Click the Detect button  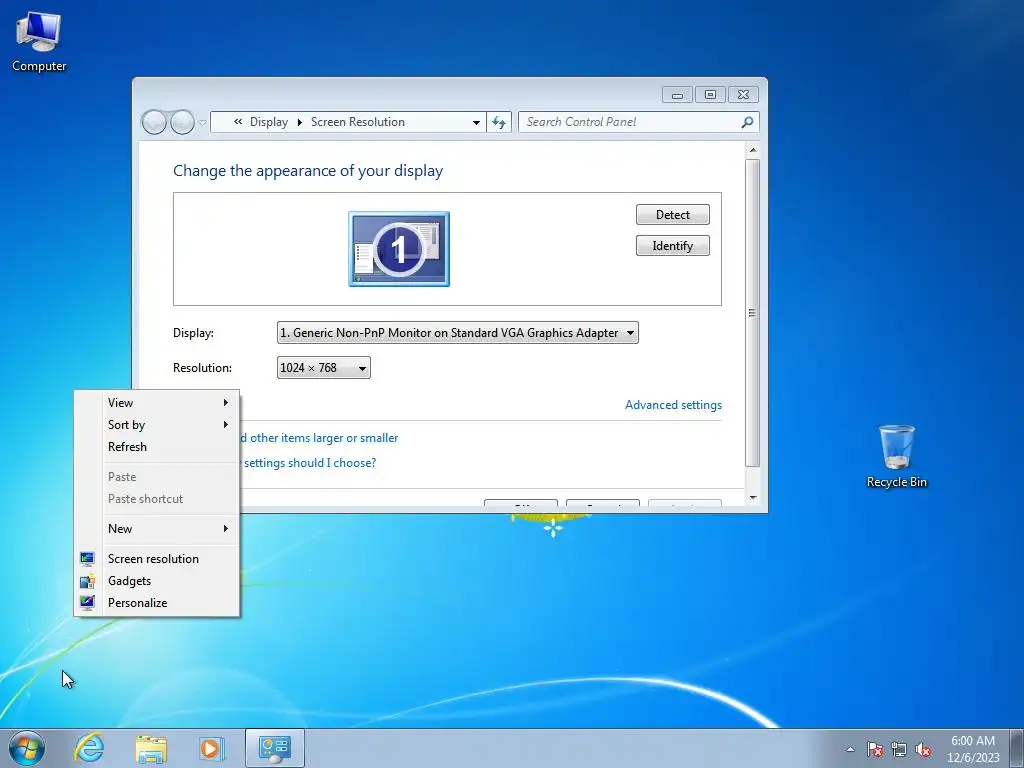pyautogui.click(x=673, y=215)
